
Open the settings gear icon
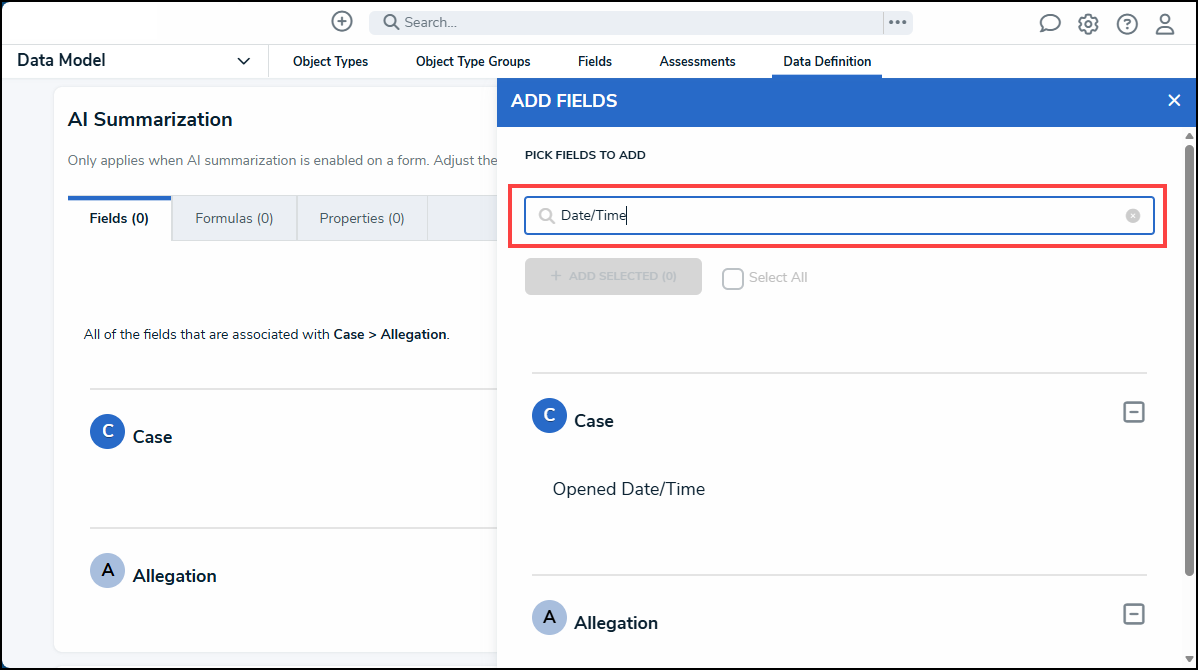(x=1088, y=24)
